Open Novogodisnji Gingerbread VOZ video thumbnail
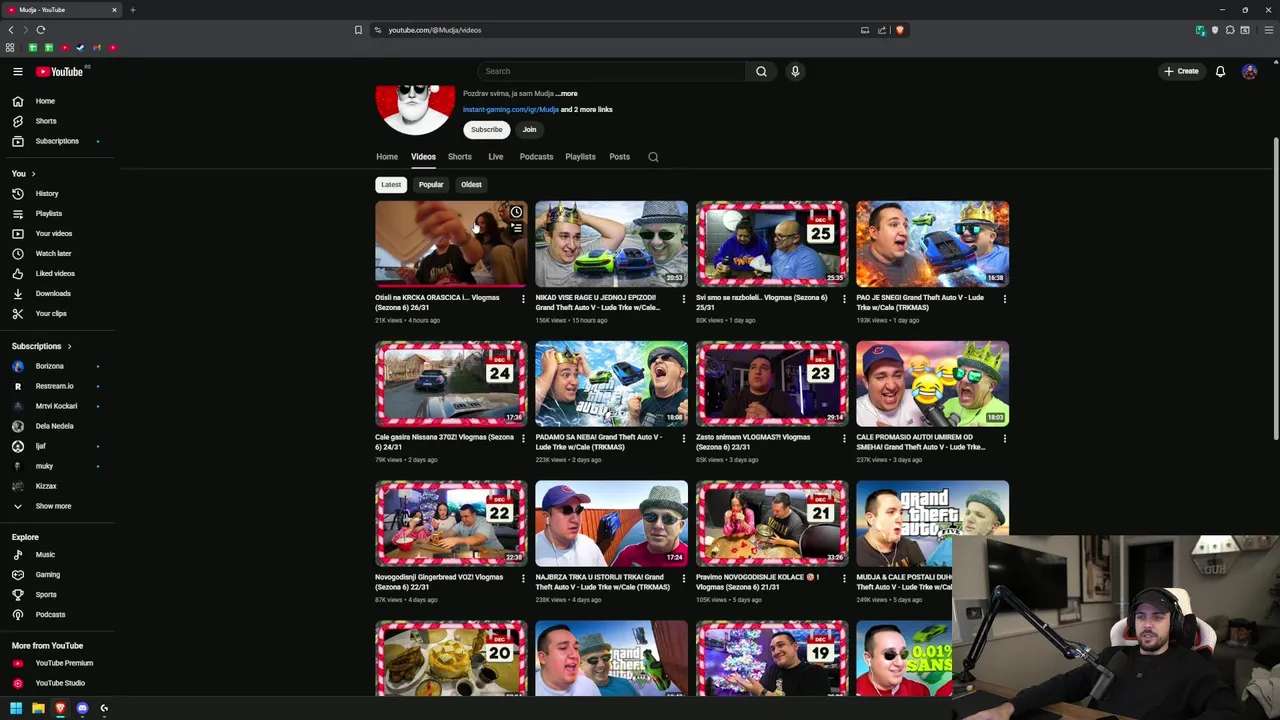Screen dimensions: 1280x720 (x=451, y=524)
